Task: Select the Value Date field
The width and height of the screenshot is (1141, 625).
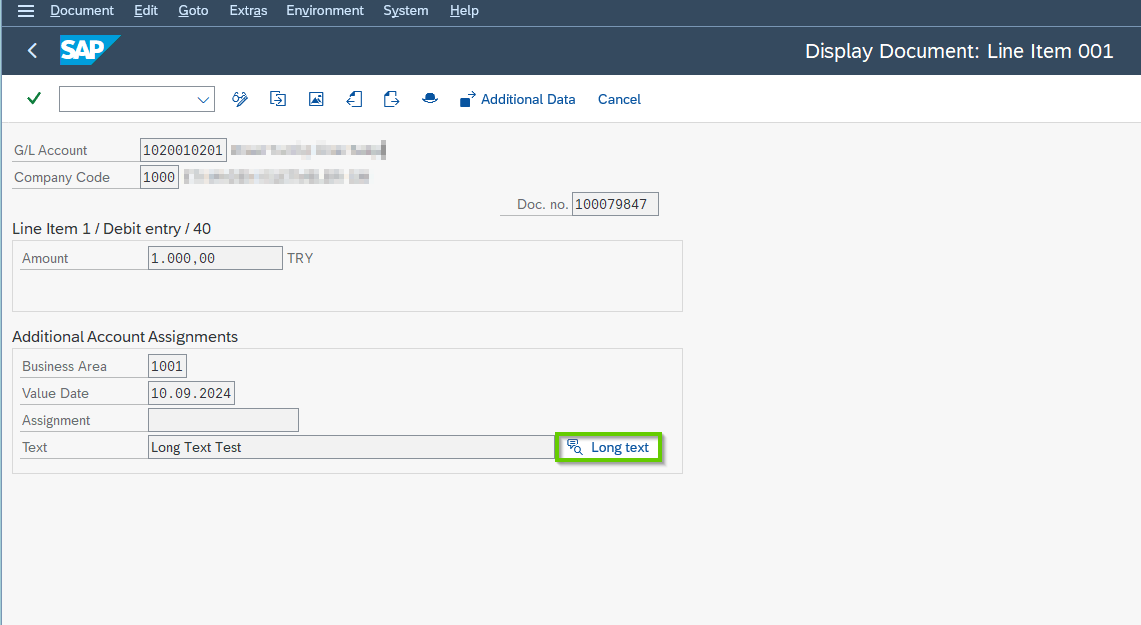Action: [191, 393]
